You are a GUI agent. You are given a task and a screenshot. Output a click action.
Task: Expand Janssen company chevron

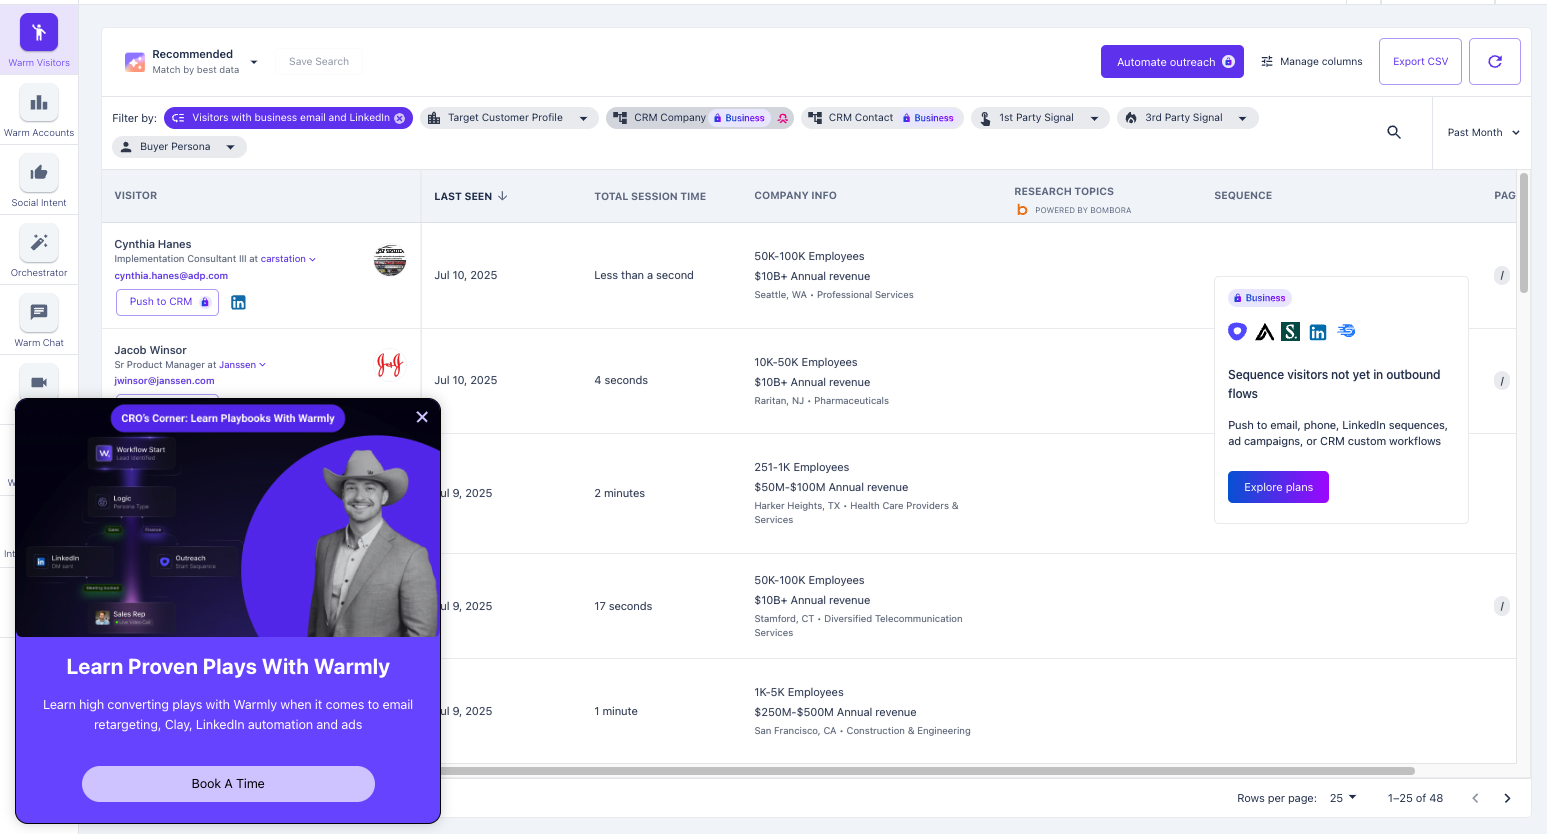tap(262, 365)
